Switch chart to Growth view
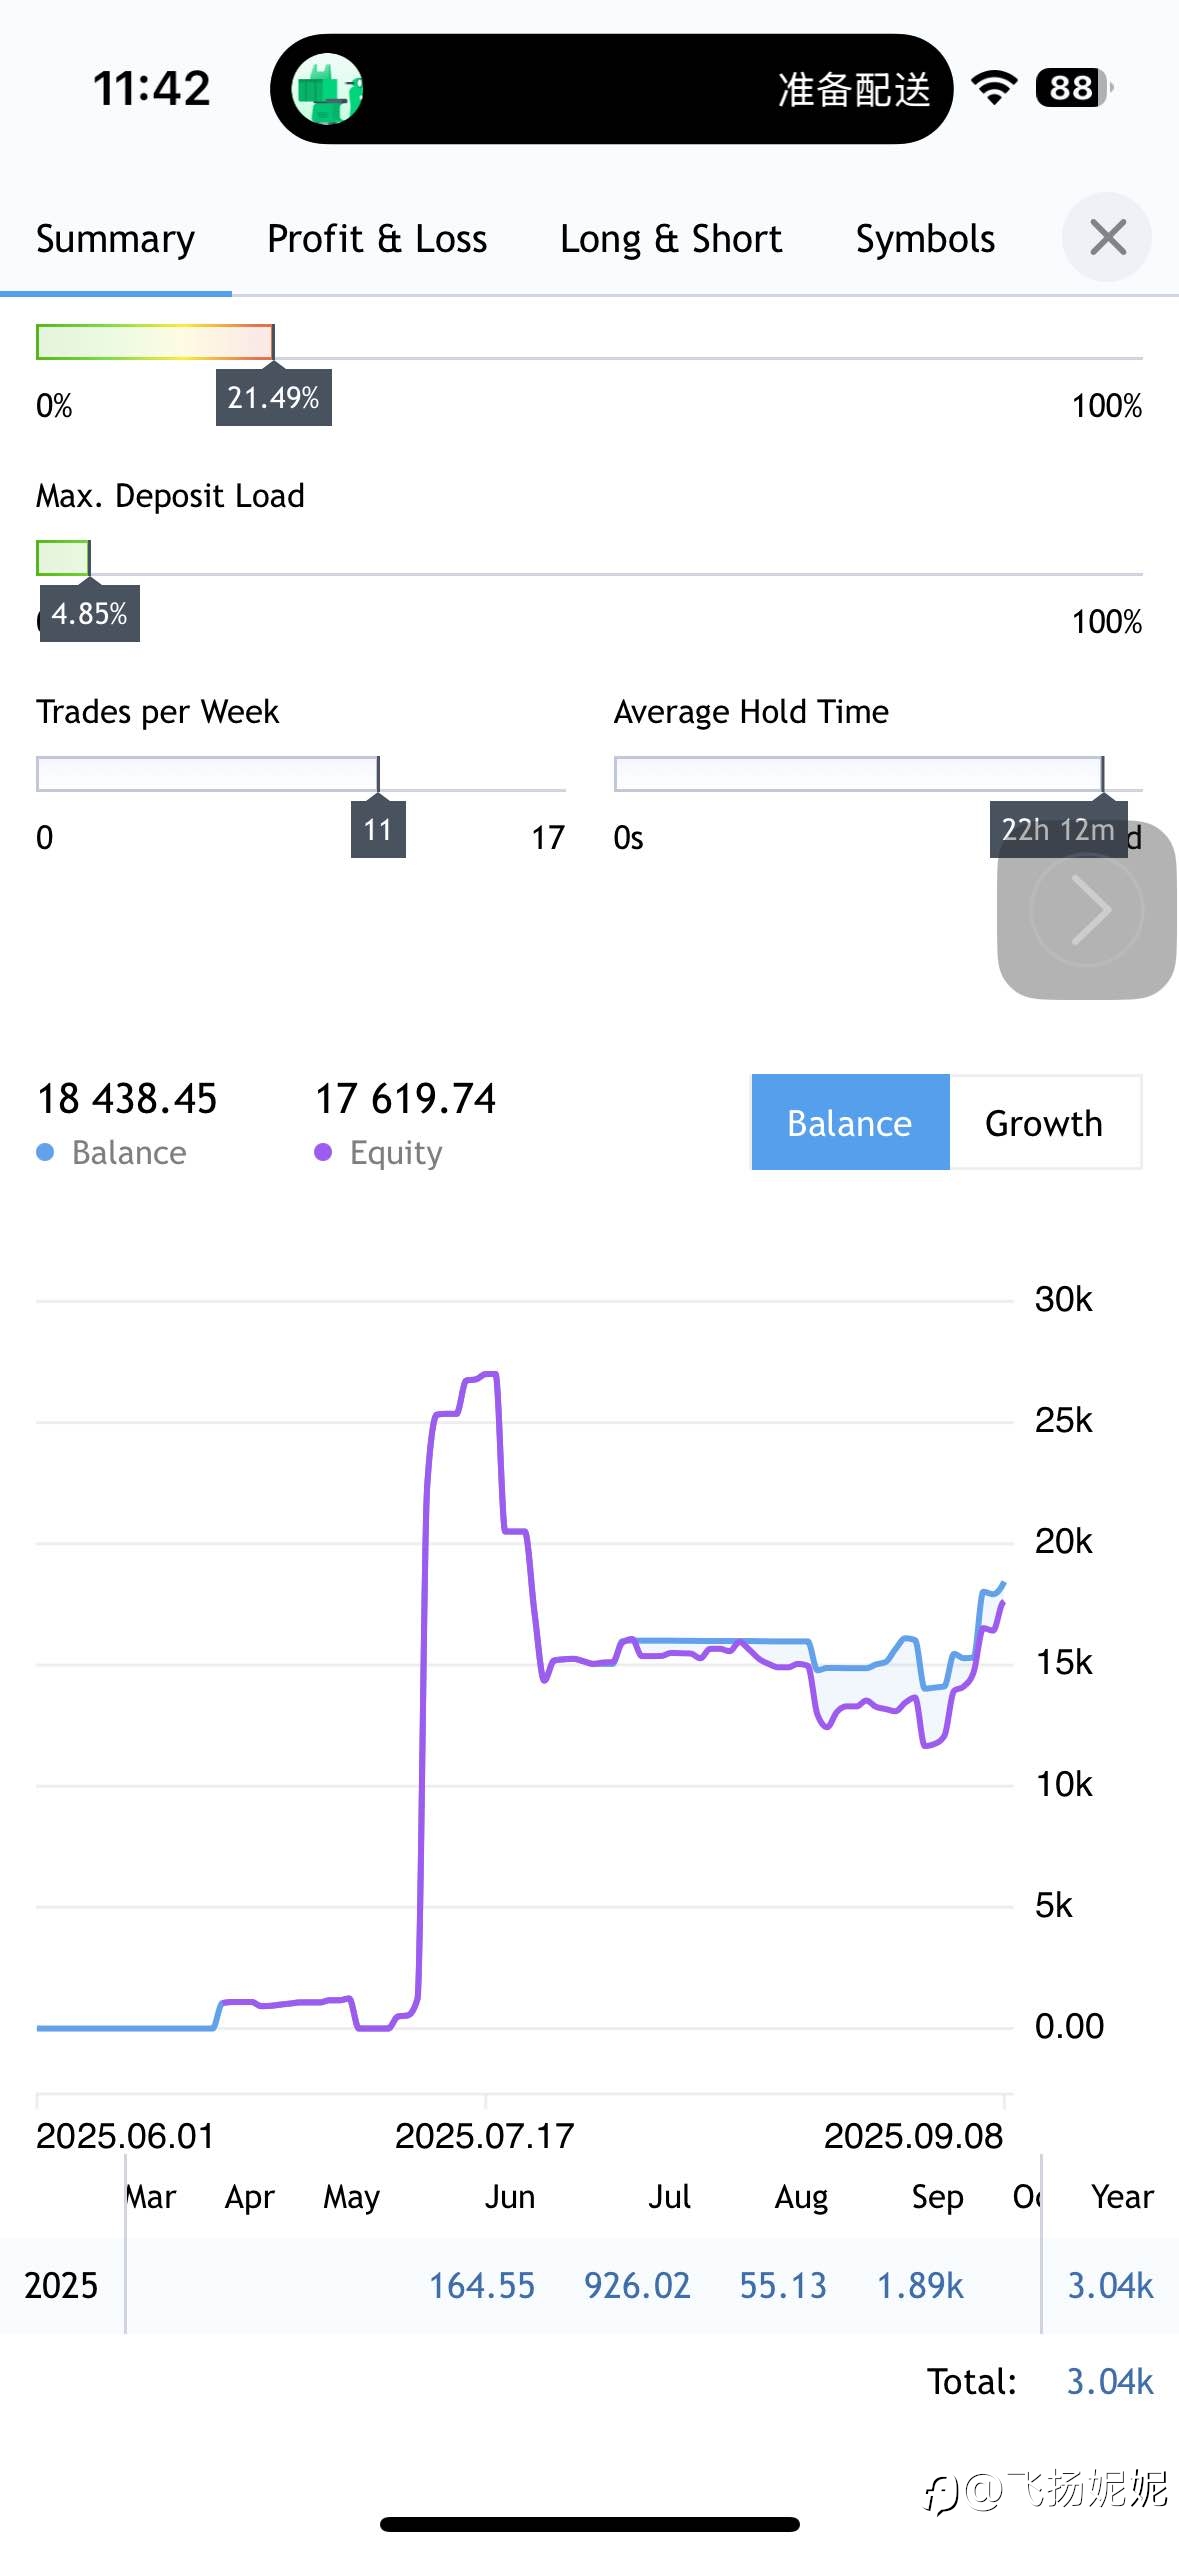Image resolution: width=1179 pixels, height=2556 pixels. coord(1044,1122)
